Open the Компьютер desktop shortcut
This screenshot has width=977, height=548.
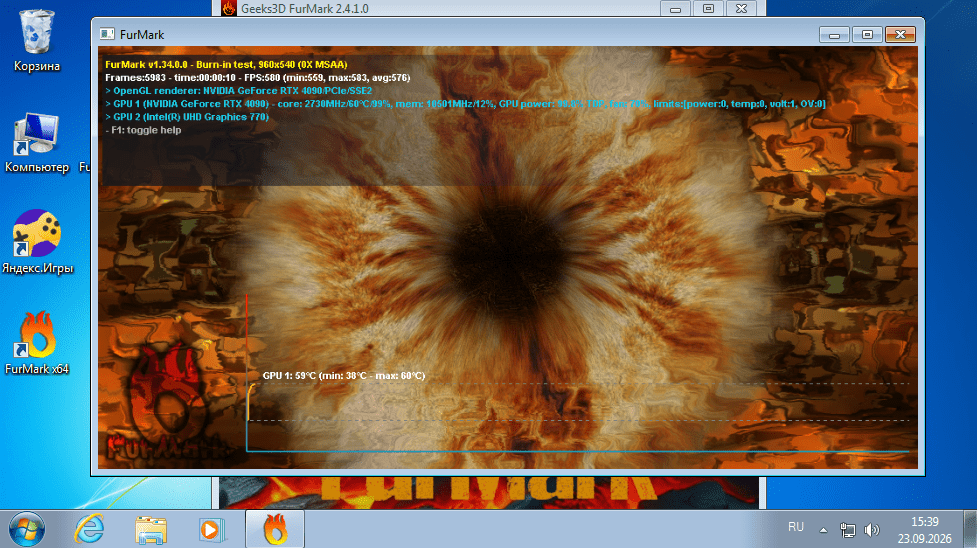37,143
